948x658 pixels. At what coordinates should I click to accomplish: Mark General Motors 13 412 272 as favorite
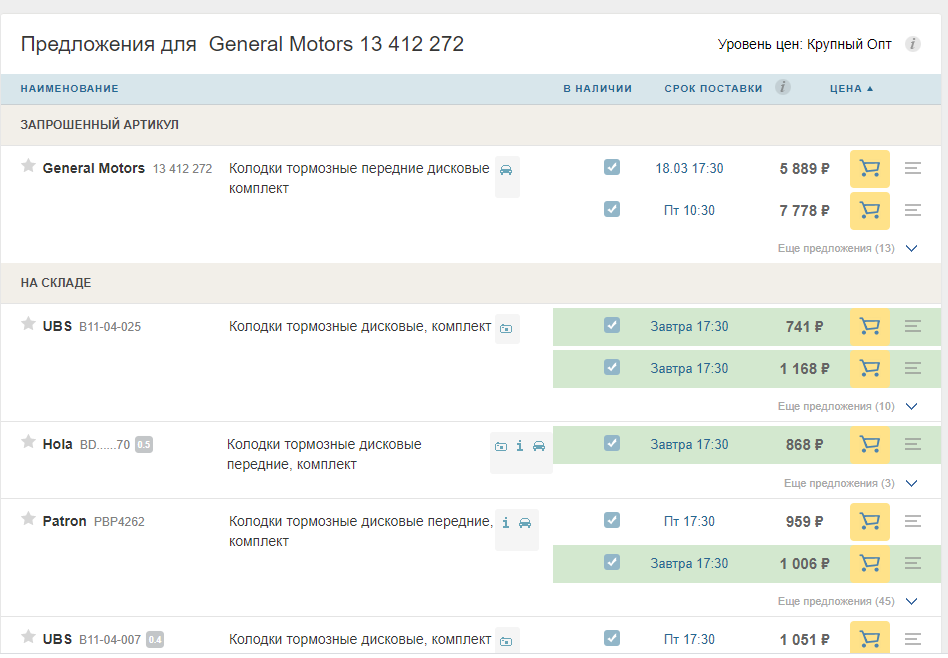(x=28, y=166)
